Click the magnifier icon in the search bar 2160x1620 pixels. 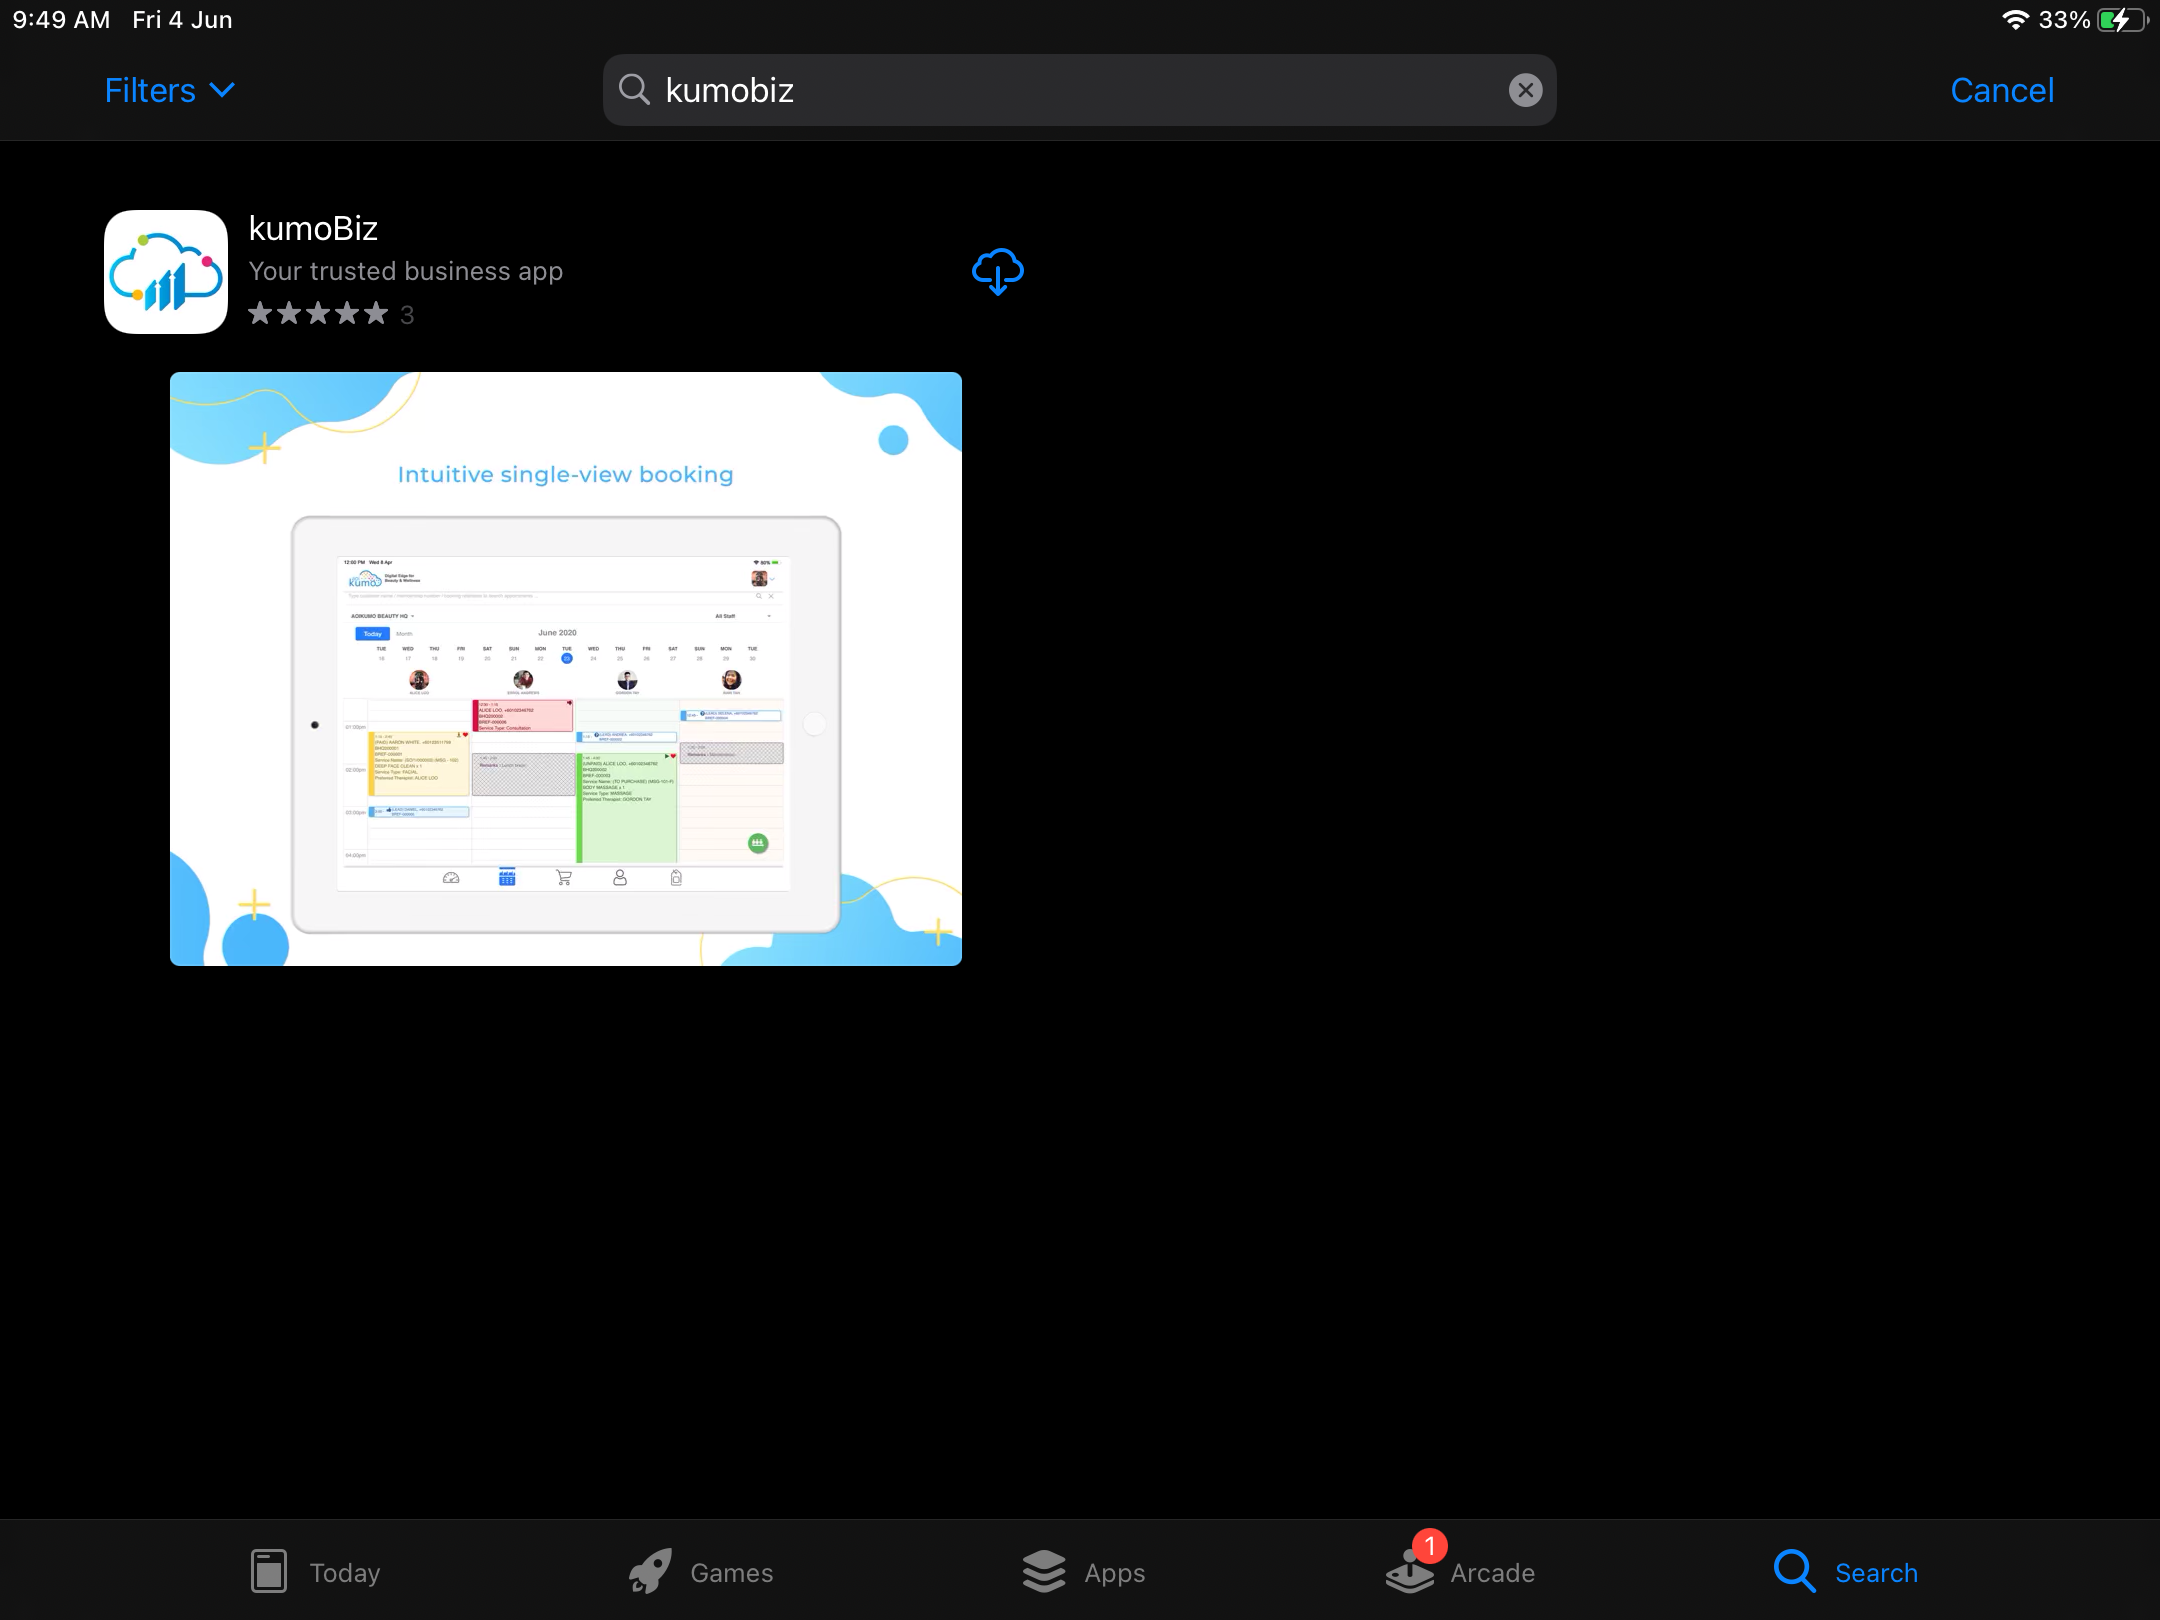[634, 90]
